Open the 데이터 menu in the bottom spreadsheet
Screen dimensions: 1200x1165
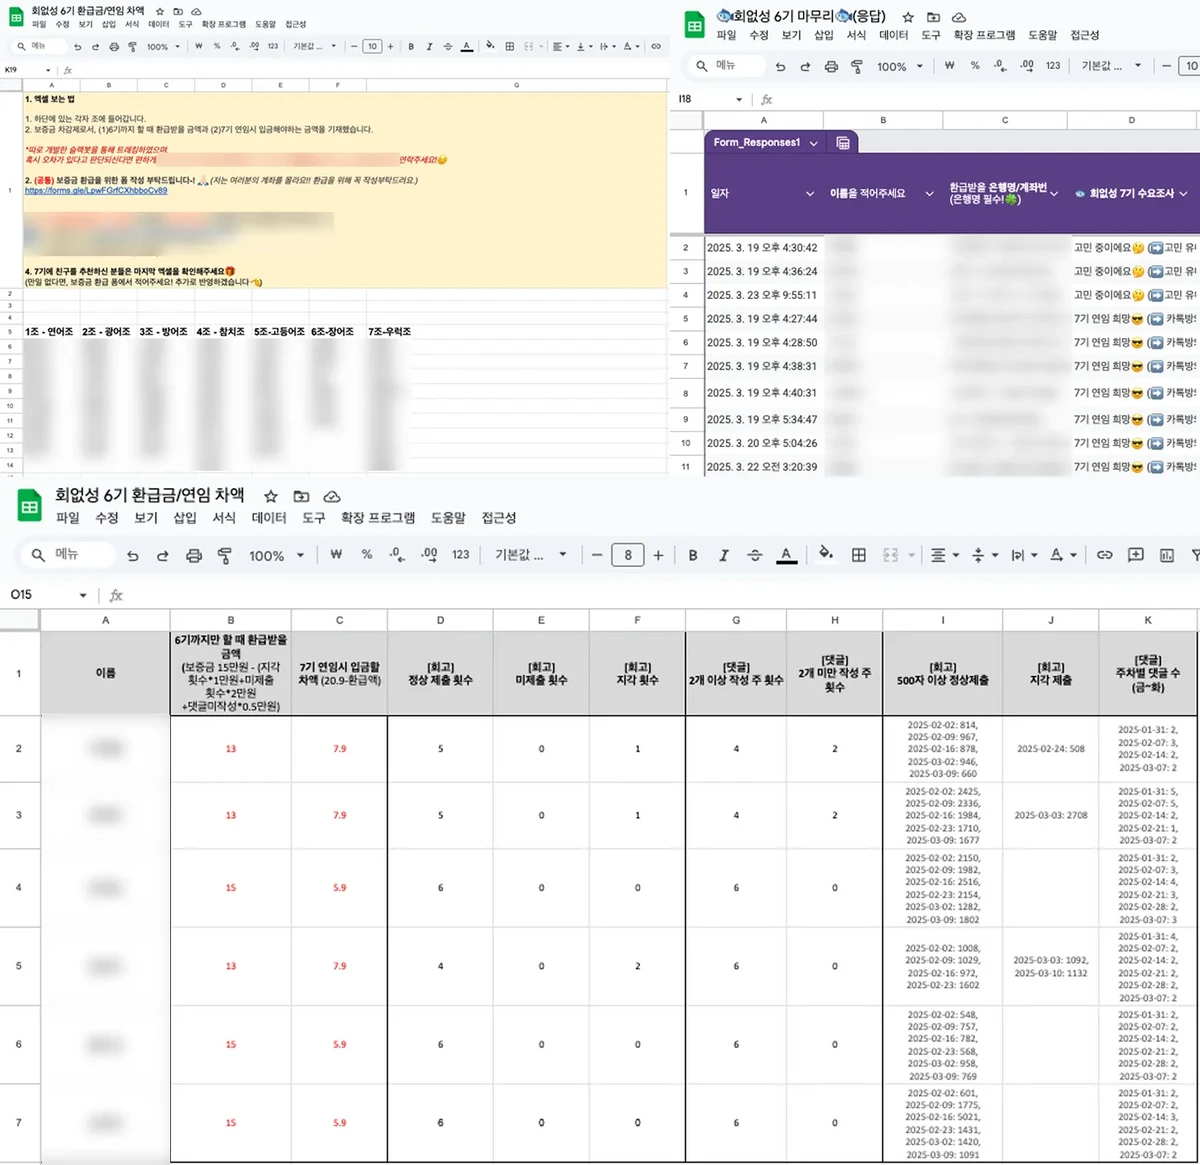pyautogui.click(x=269, y=518)
